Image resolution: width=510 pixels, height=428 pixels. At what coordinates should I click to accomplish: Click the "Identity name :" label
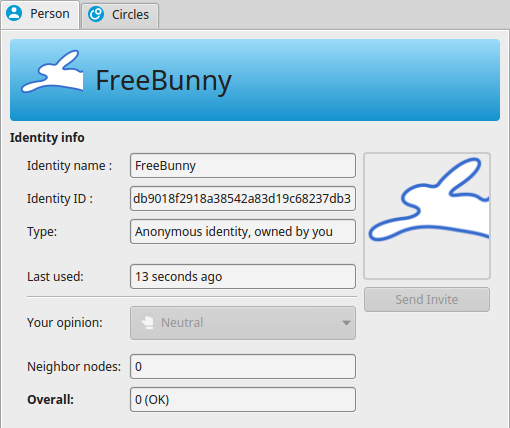(69, 165)
